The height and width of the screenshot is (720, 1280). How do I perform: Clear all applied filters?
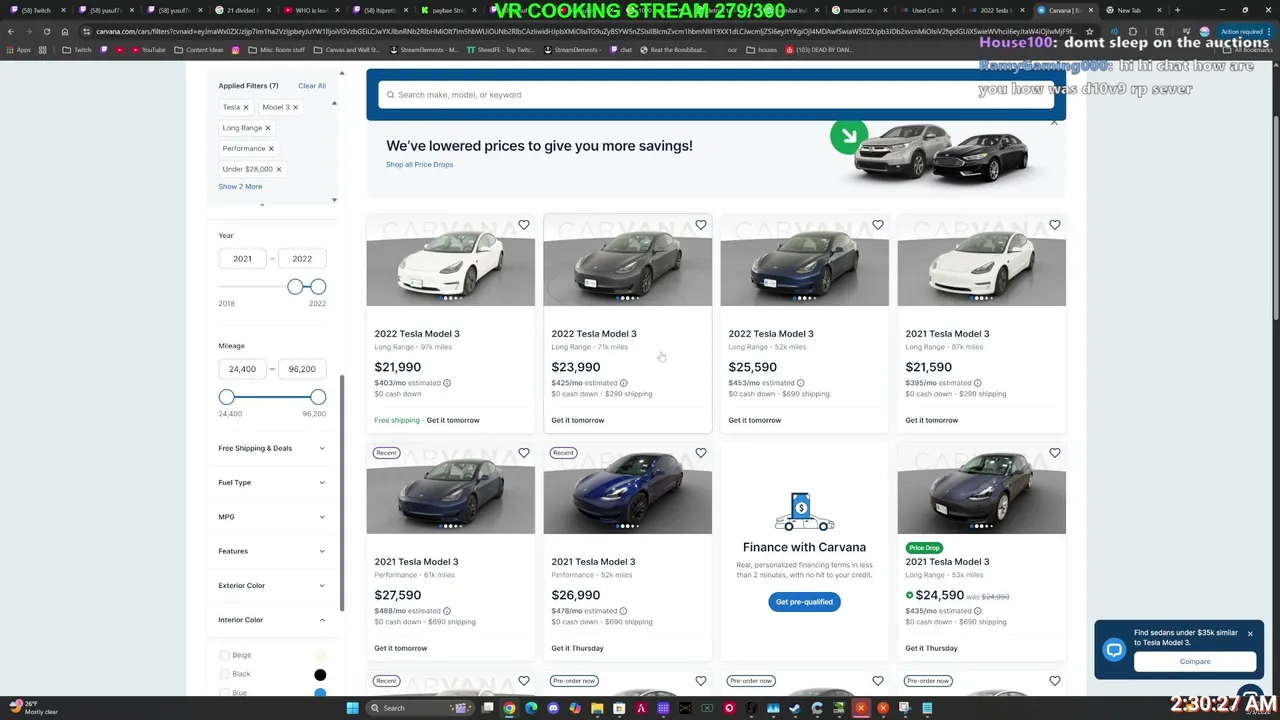pyautogui.click(x=312, y=86)
